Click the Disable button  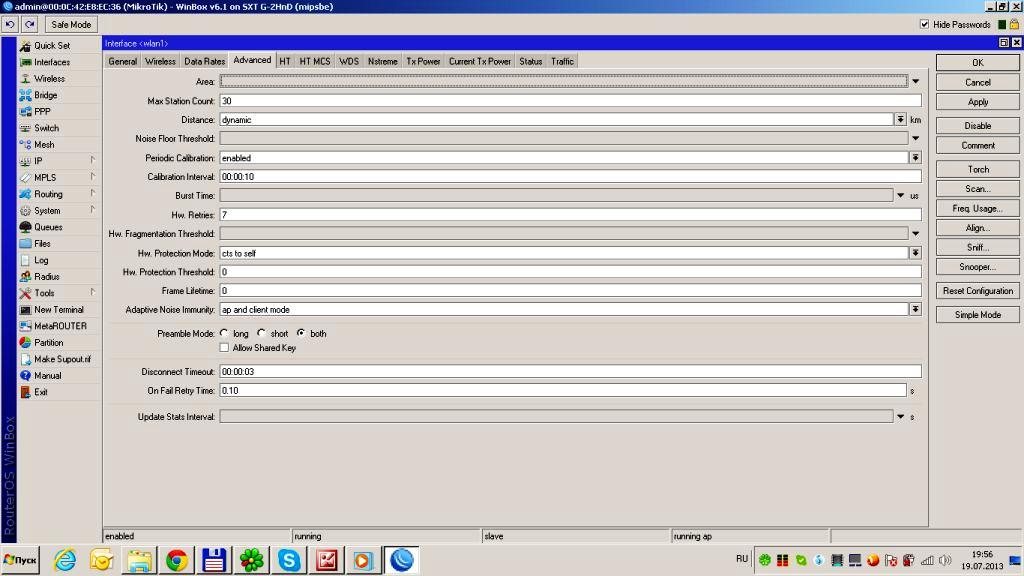[x=978, y=125]
